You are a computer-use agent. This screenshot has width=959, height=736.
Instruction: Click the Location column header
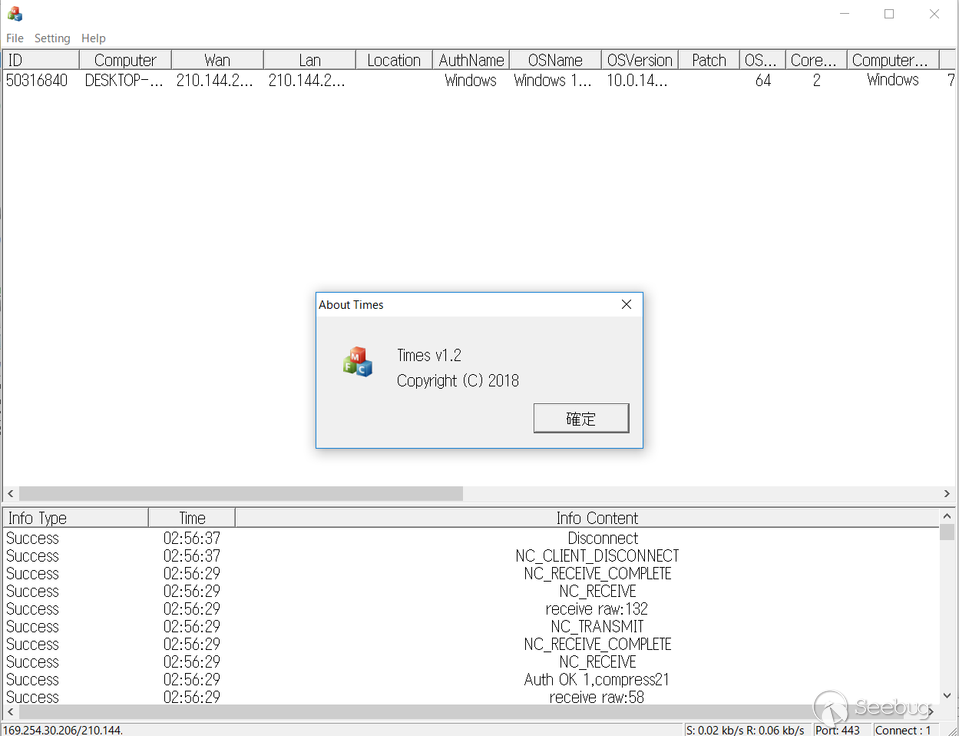[x=394, y=60]
